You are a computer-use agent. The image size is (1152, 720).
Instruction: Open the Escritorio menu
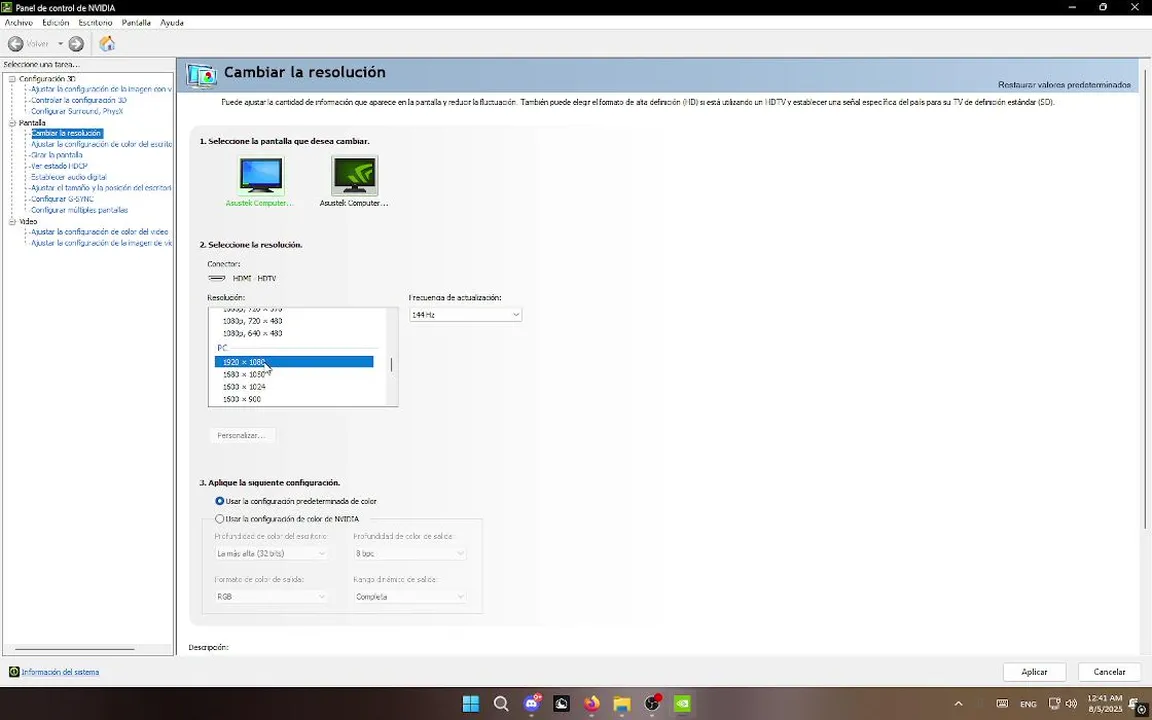tap(96, 23)
